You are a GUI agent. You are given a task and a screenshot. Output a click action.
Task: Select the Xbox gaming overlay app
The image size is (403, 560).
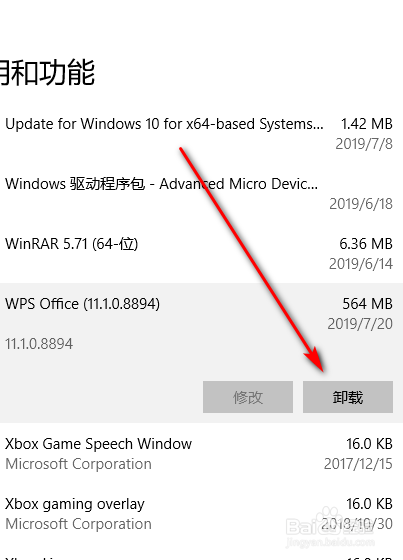click(x=199, y=513)
